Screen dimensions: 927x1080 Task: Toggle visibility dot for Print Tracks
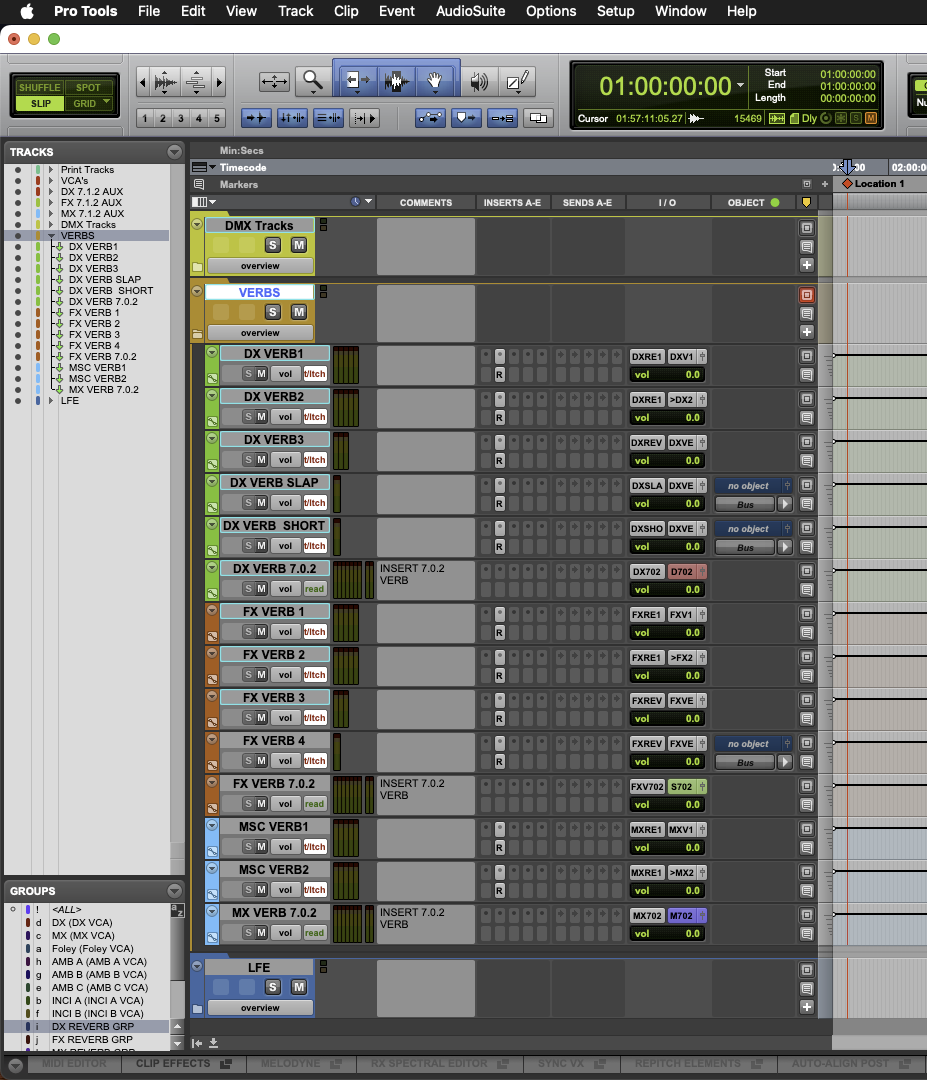click(x=18, y=169)
